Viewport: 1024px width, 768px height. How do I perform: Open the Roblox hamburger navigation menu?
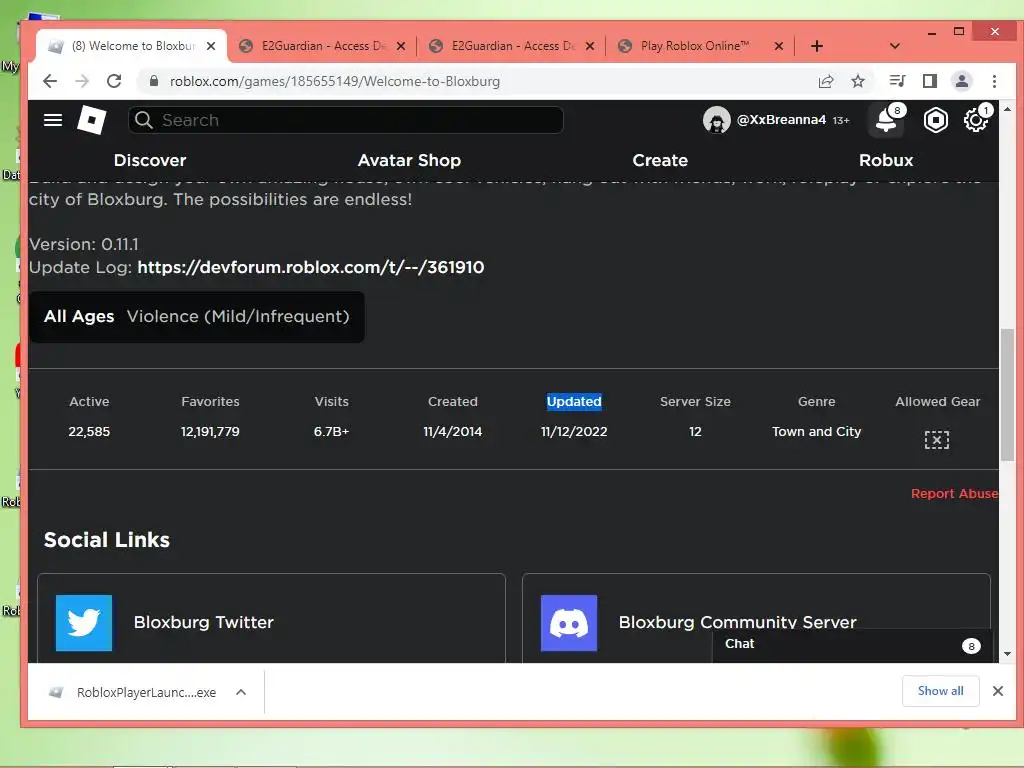tap(53, 120)
